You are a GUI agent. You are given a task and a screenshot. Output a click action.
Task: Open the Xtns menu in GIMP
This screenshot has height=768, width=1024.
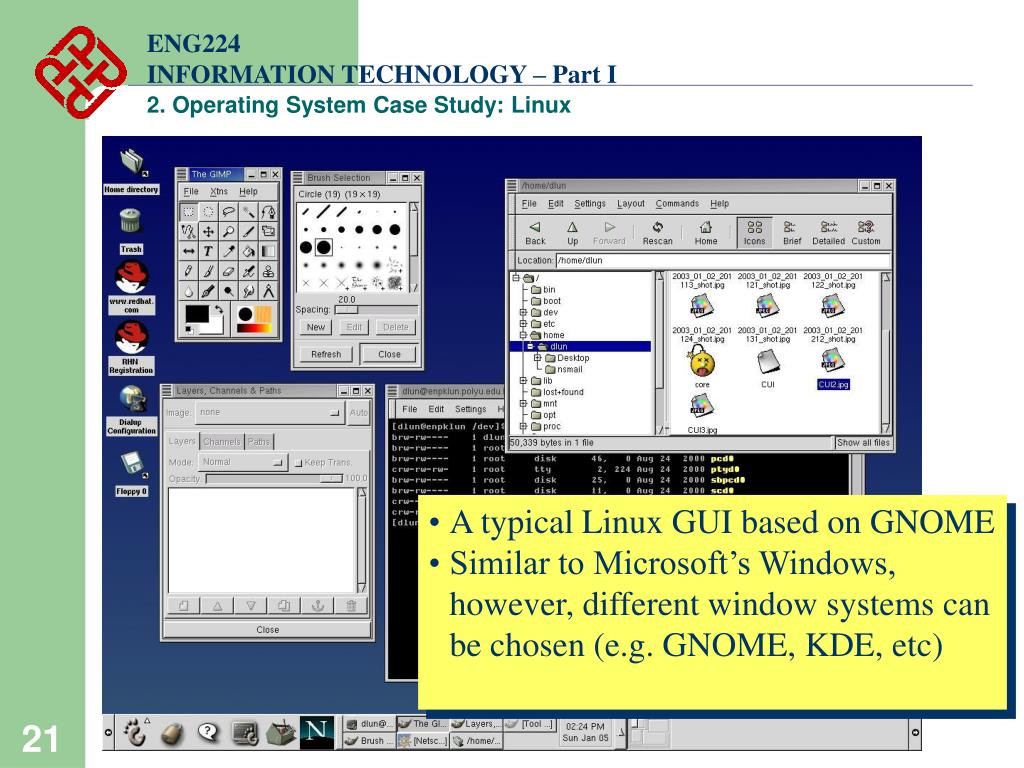219,191
